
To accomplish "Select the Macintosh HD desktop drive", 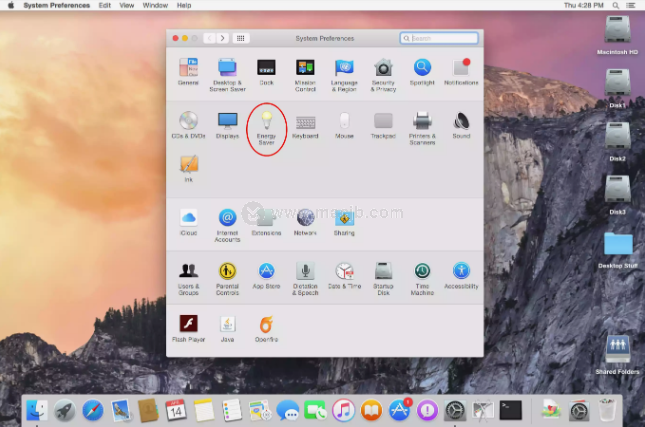I will pyautogui.click(x=617, y=35).
